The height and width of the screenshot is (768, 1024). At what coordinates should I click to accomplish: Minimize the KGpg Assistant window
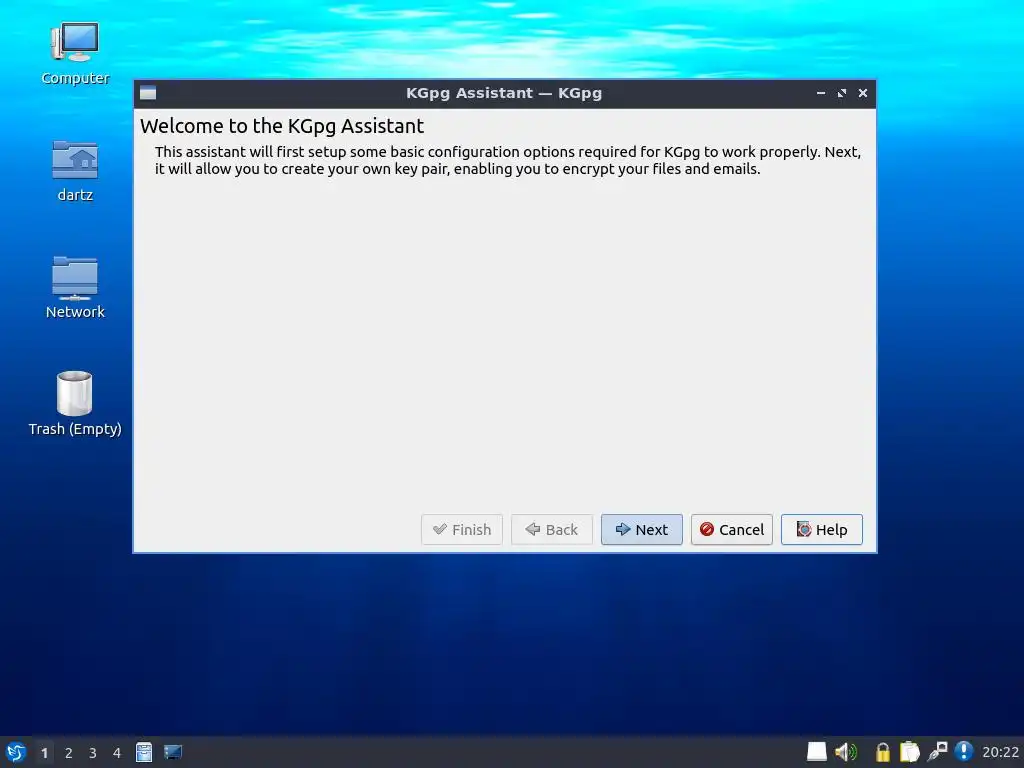click(821, 93)
